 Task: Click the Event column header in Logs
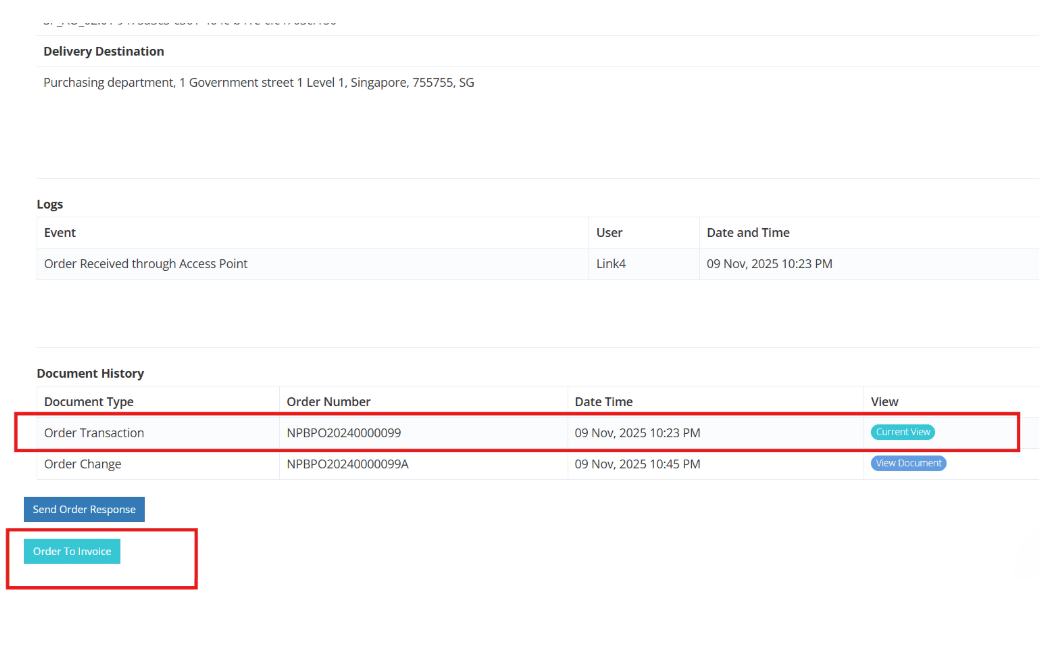point(60,233)
